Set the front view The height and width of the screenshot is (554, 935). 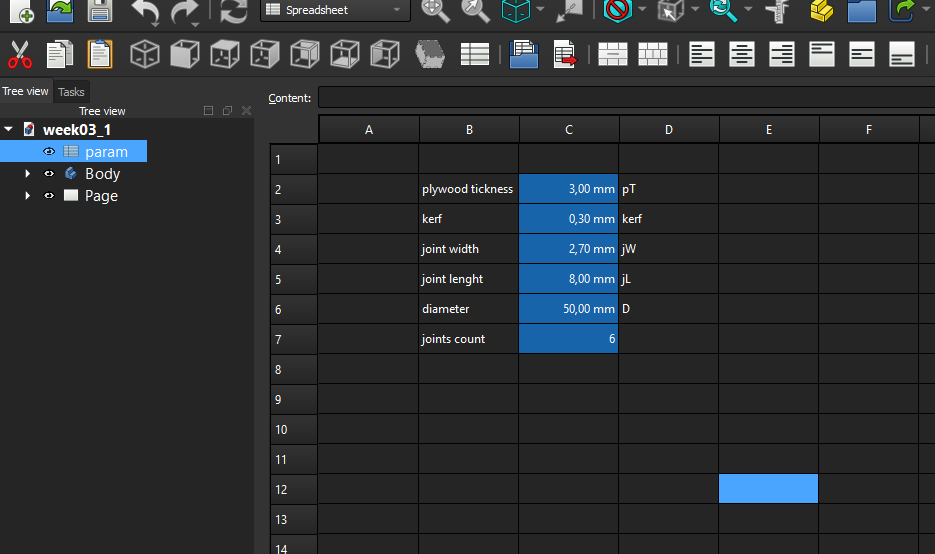coord(185,54)
